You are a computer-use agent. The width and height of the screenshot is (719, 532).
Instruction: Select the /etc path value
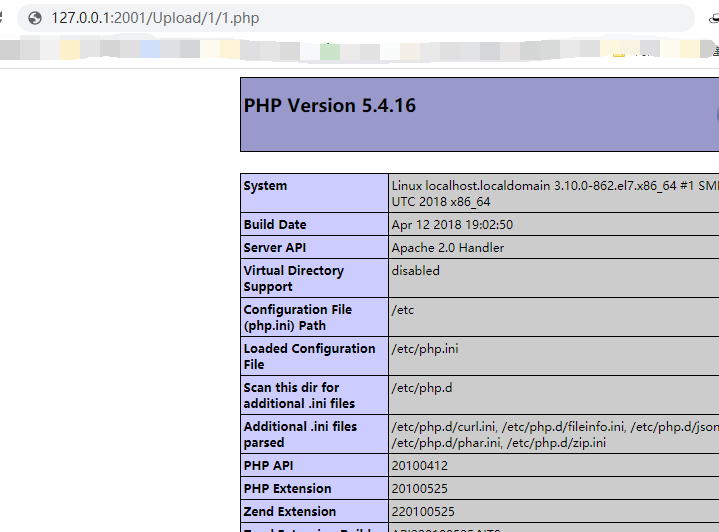click(x=403, y=310)
